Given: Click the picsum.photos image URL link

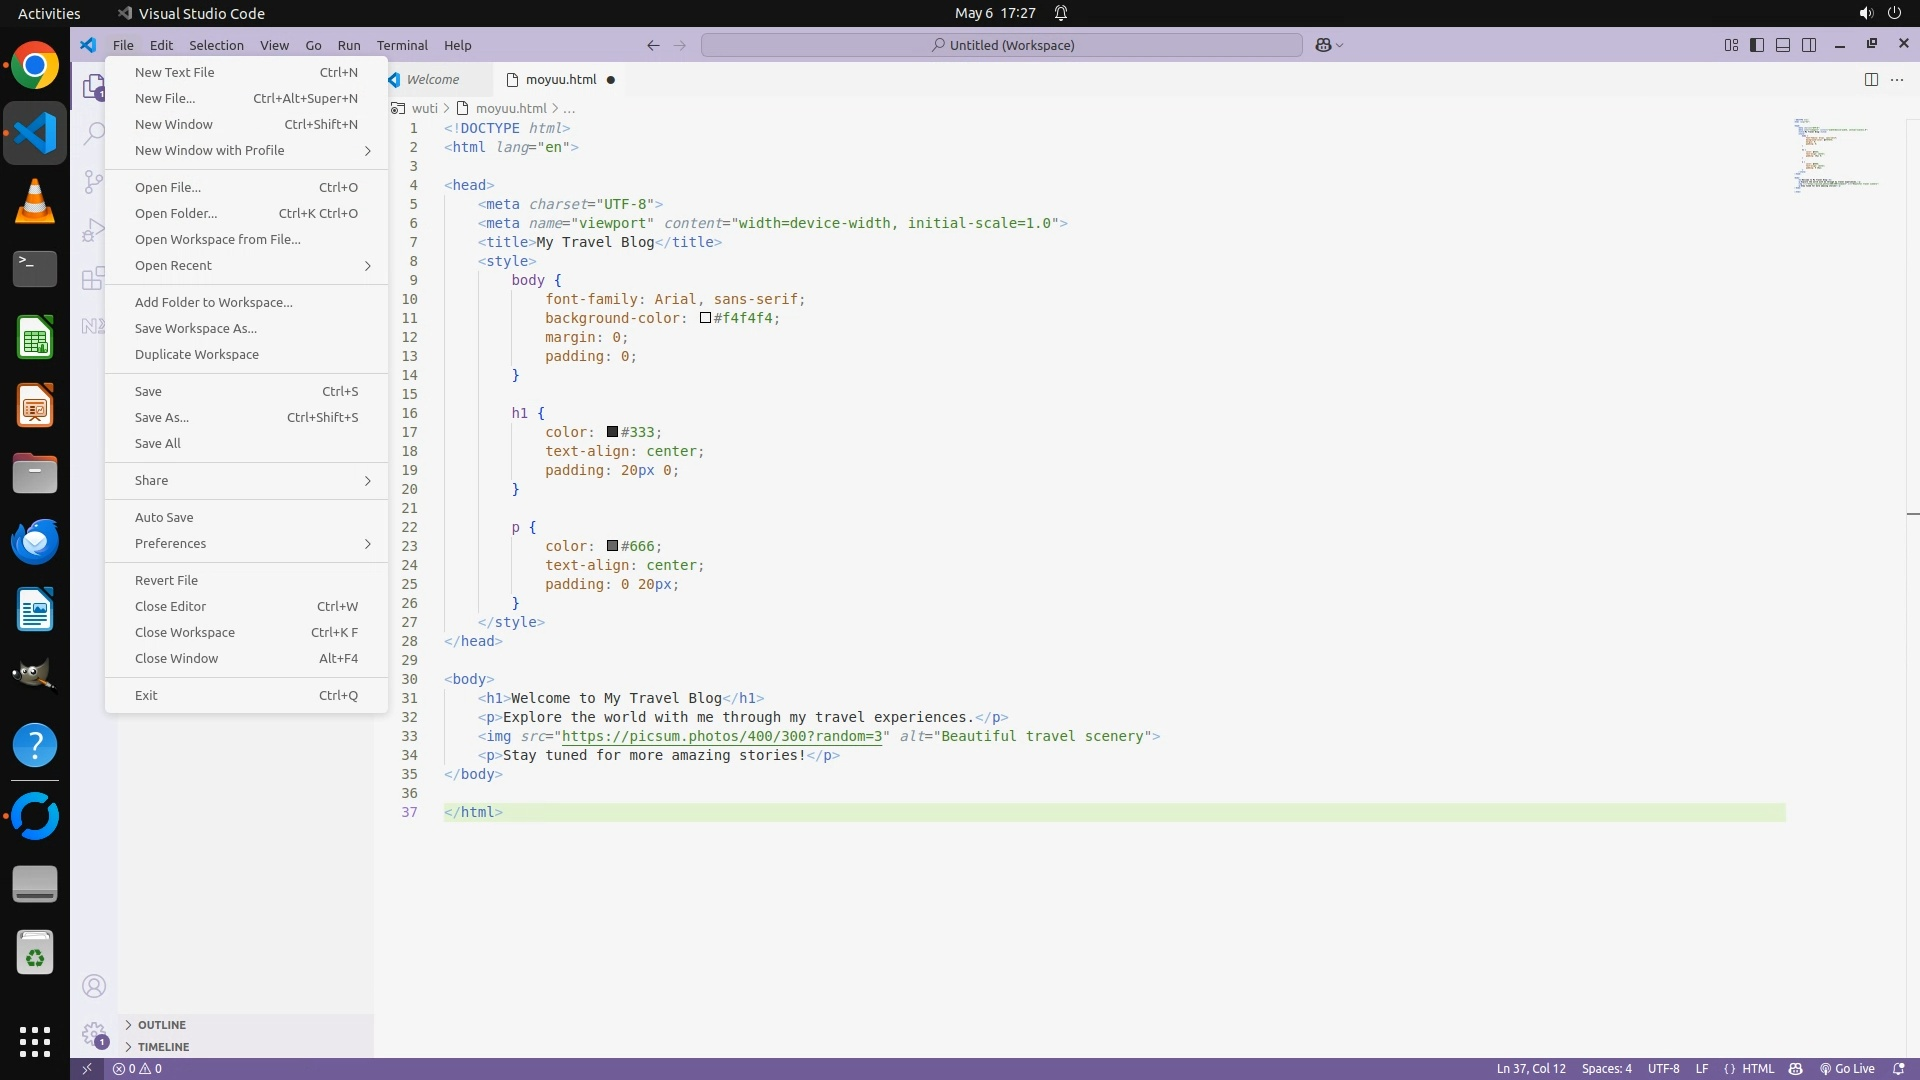Looking at the screenshot, I should (722, 736).
